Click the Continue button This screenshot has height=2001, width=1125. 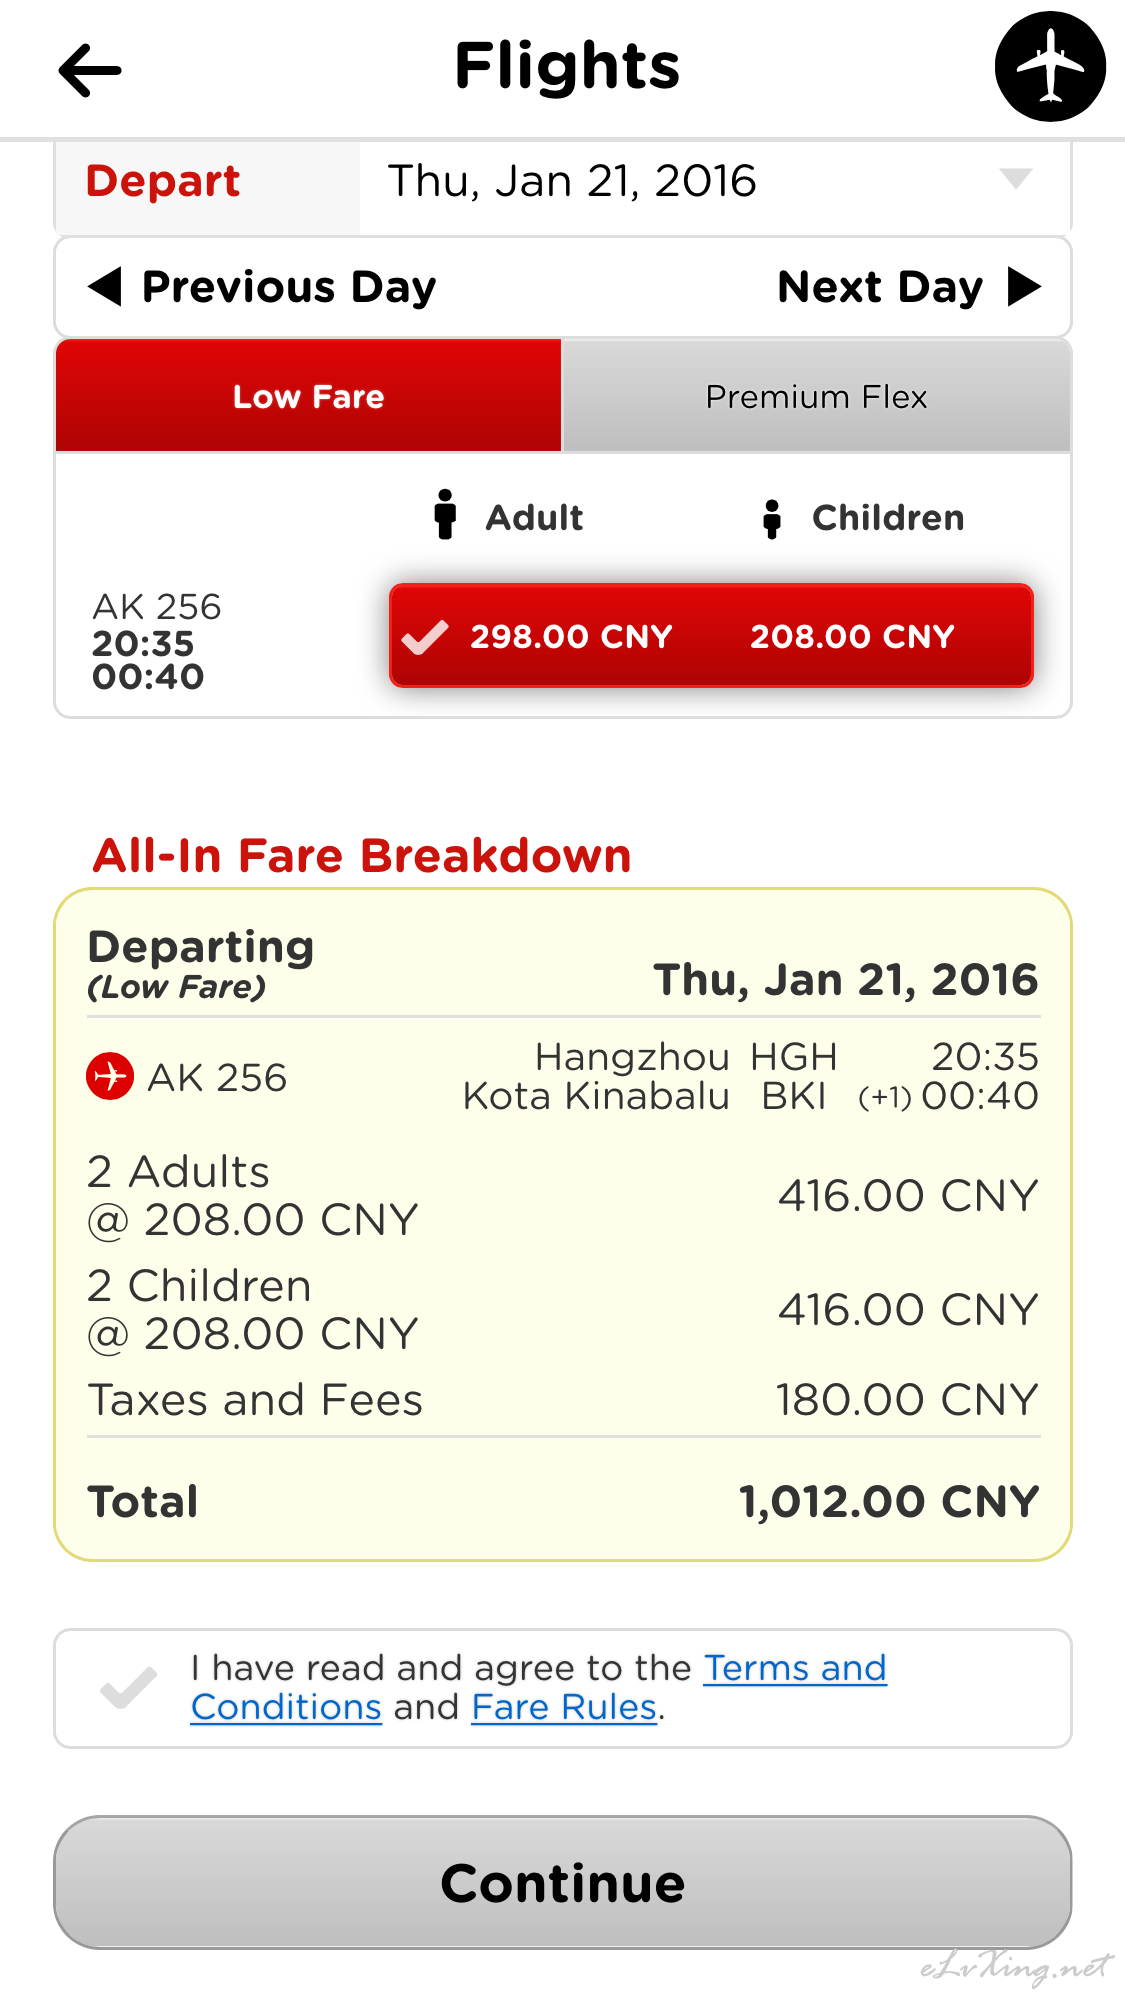click(563, 1883)
